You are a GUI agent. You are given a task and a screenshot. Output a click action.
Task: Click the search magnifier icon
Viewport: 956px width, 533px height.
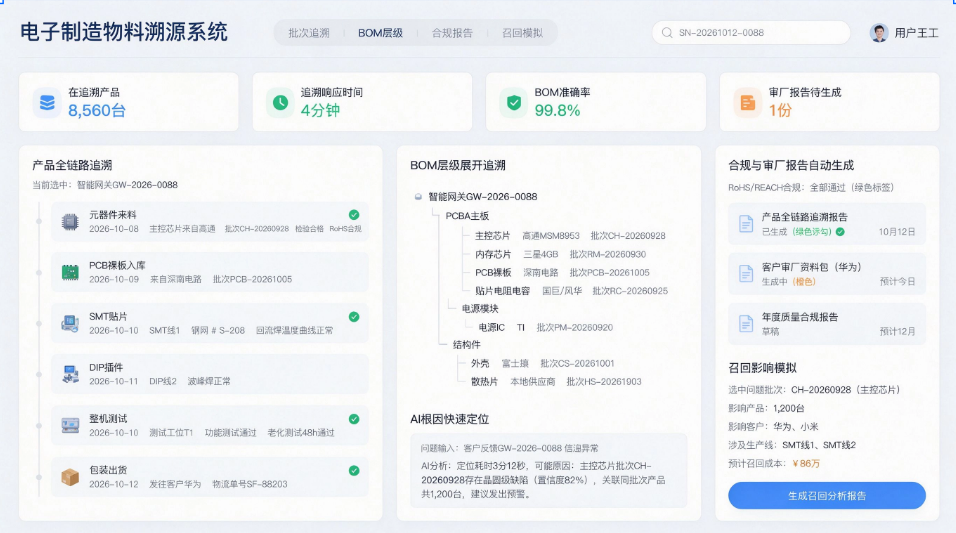(x=667, y=33)
